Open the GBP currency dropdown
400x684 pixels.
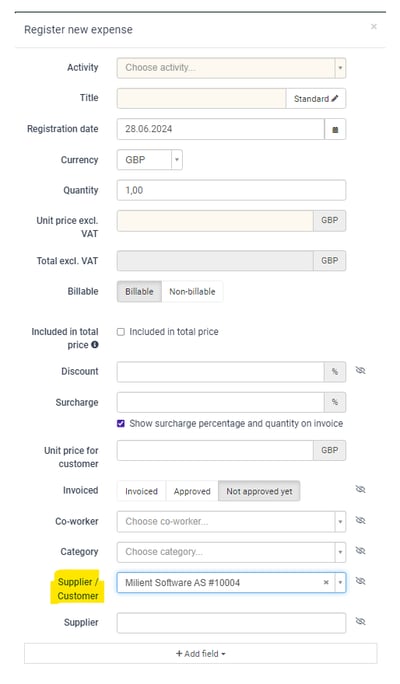click(150, 160)
